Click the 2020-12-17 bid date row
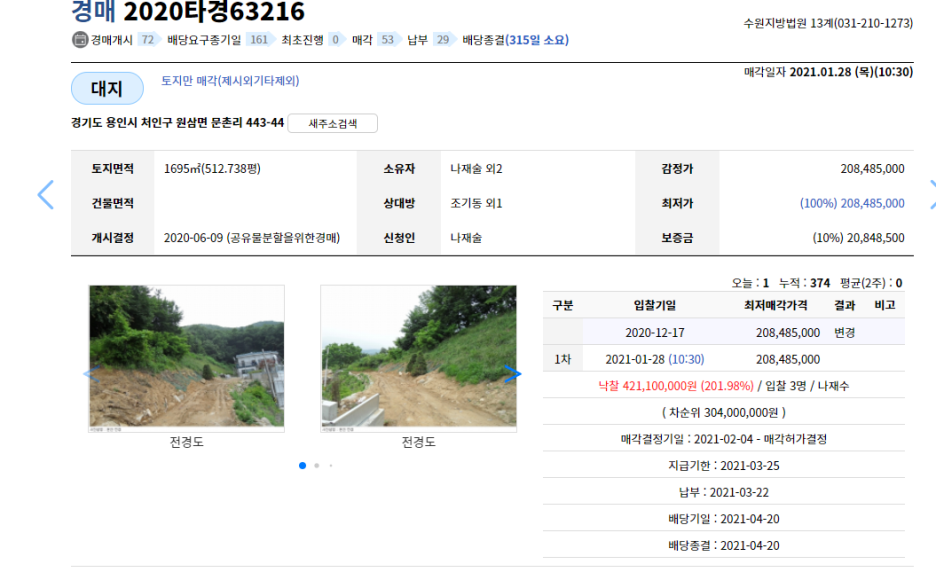The height and width of the screenshot is (580, 936). [723, 332]
